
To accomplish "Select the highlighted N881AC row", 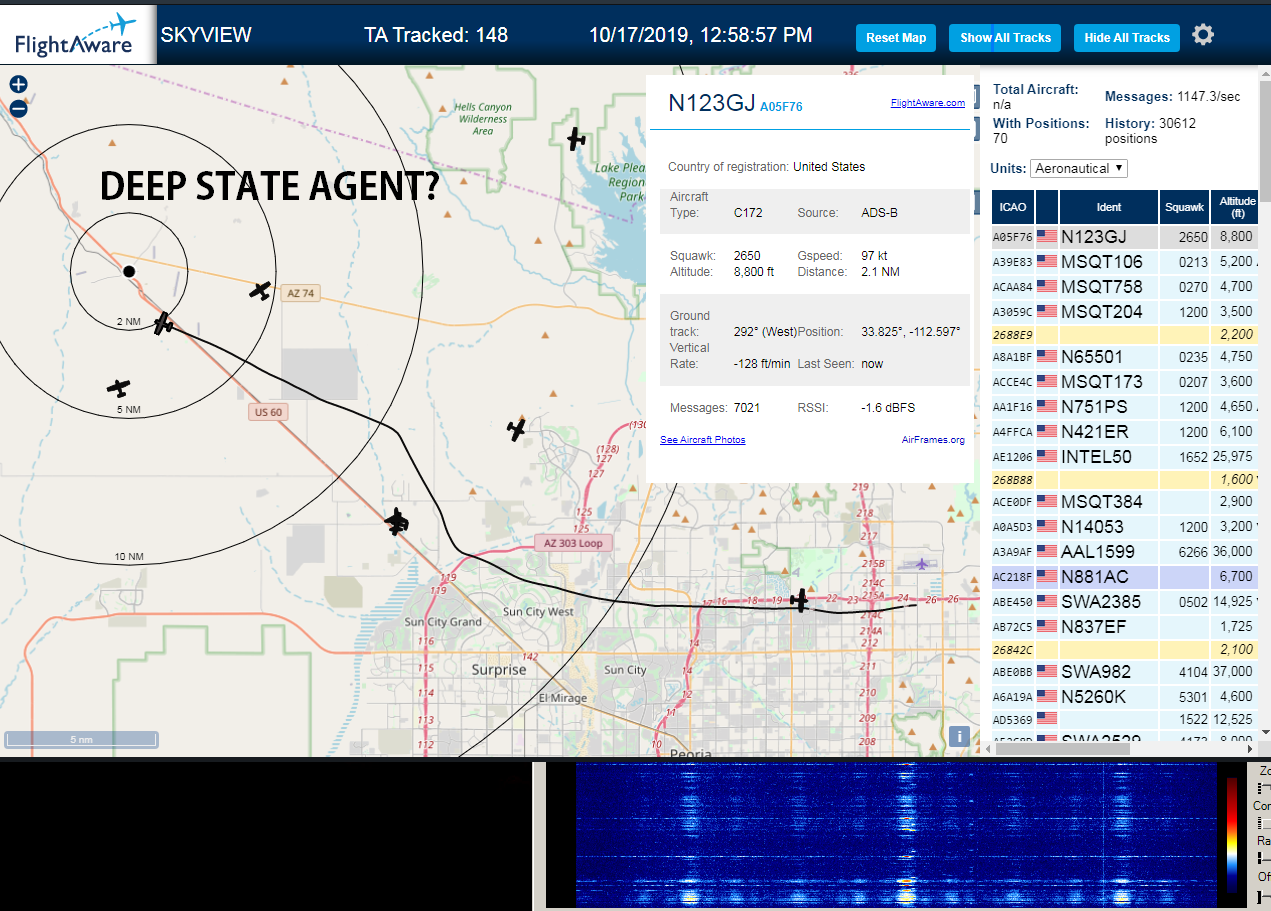I will click(x=1125, y=577).
